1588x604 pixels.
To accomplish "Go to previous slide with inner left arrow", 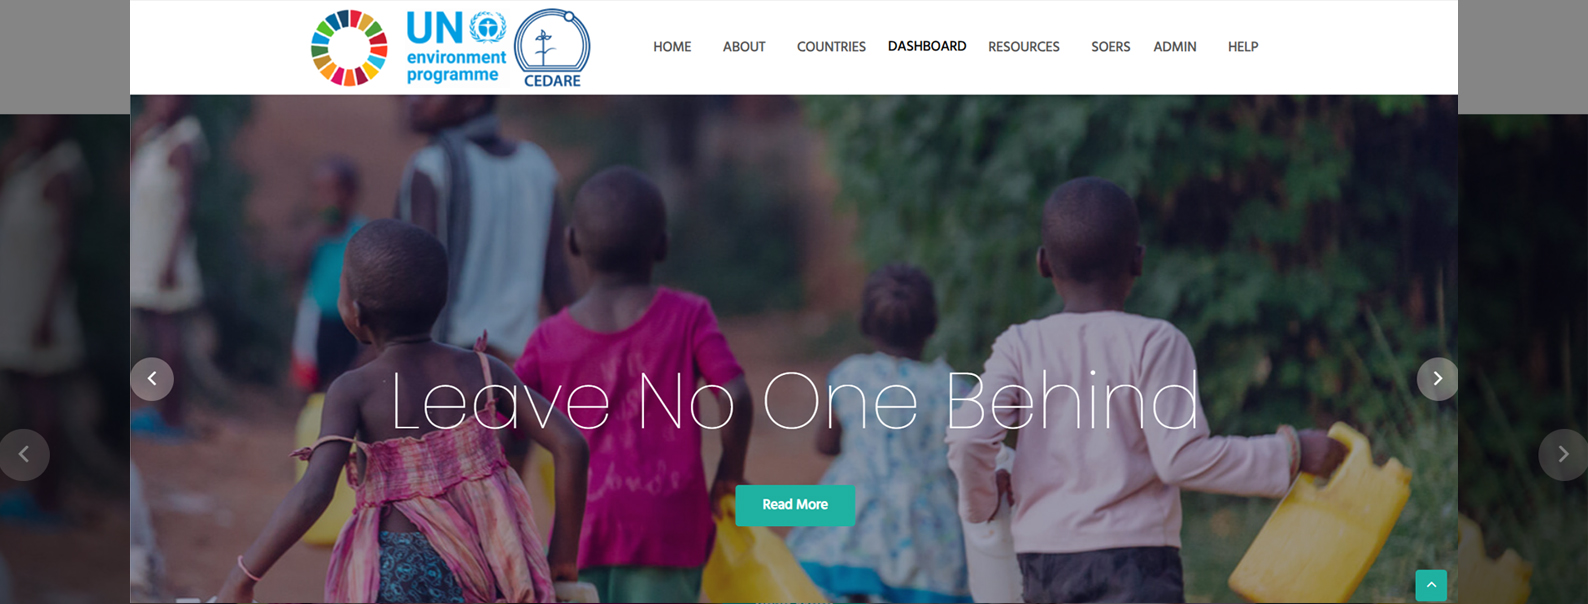I will pos(152,379).
